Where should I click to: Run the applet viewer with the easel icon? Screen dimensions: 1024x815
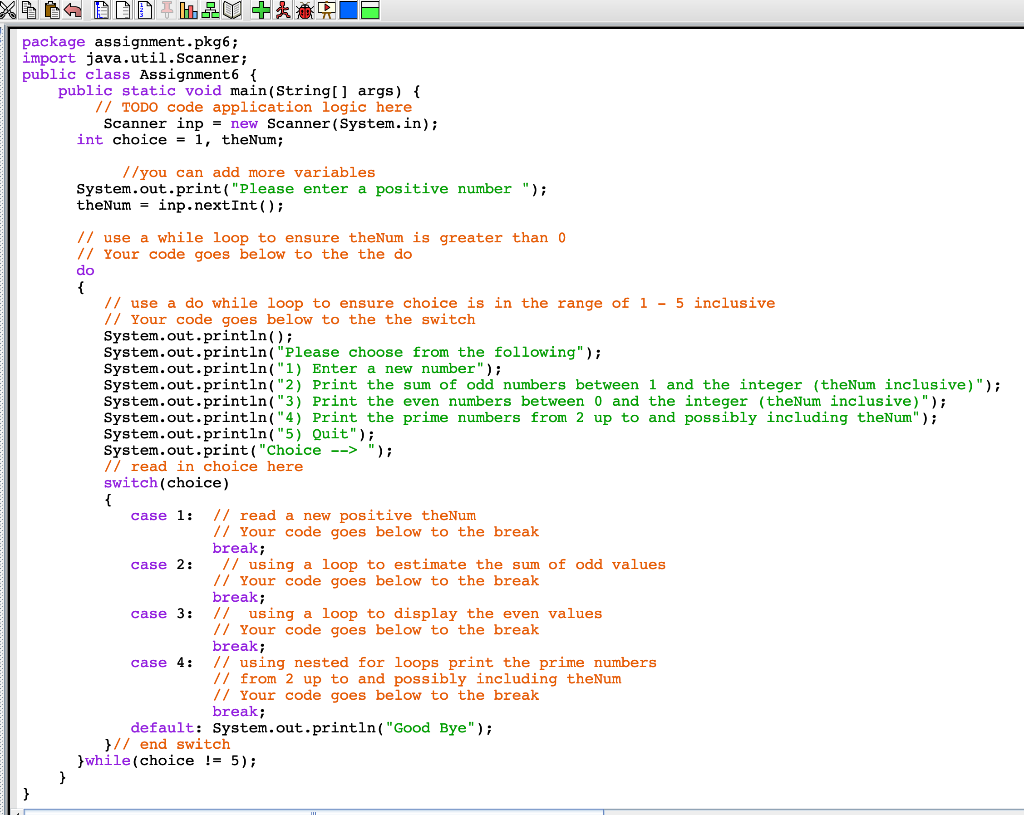[x=326, y=10]
